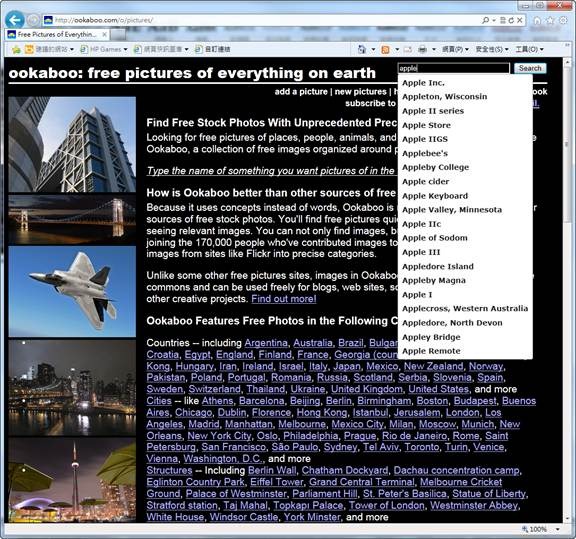Click the magnifier search icon in the address bar

click(x=486, y=20)
